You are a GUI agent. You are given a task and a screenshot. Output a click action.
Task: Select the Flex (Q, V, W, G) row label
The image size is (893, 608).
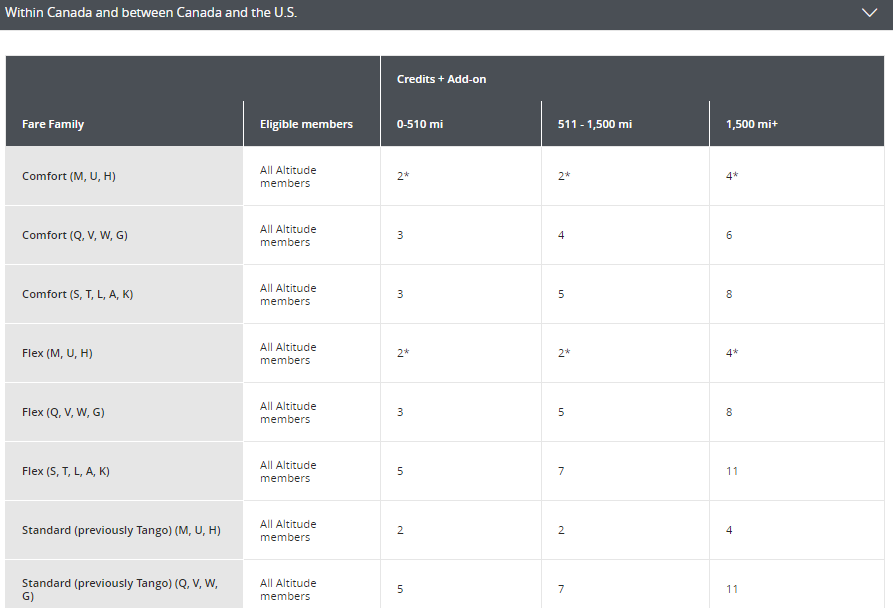pos(63,412)
